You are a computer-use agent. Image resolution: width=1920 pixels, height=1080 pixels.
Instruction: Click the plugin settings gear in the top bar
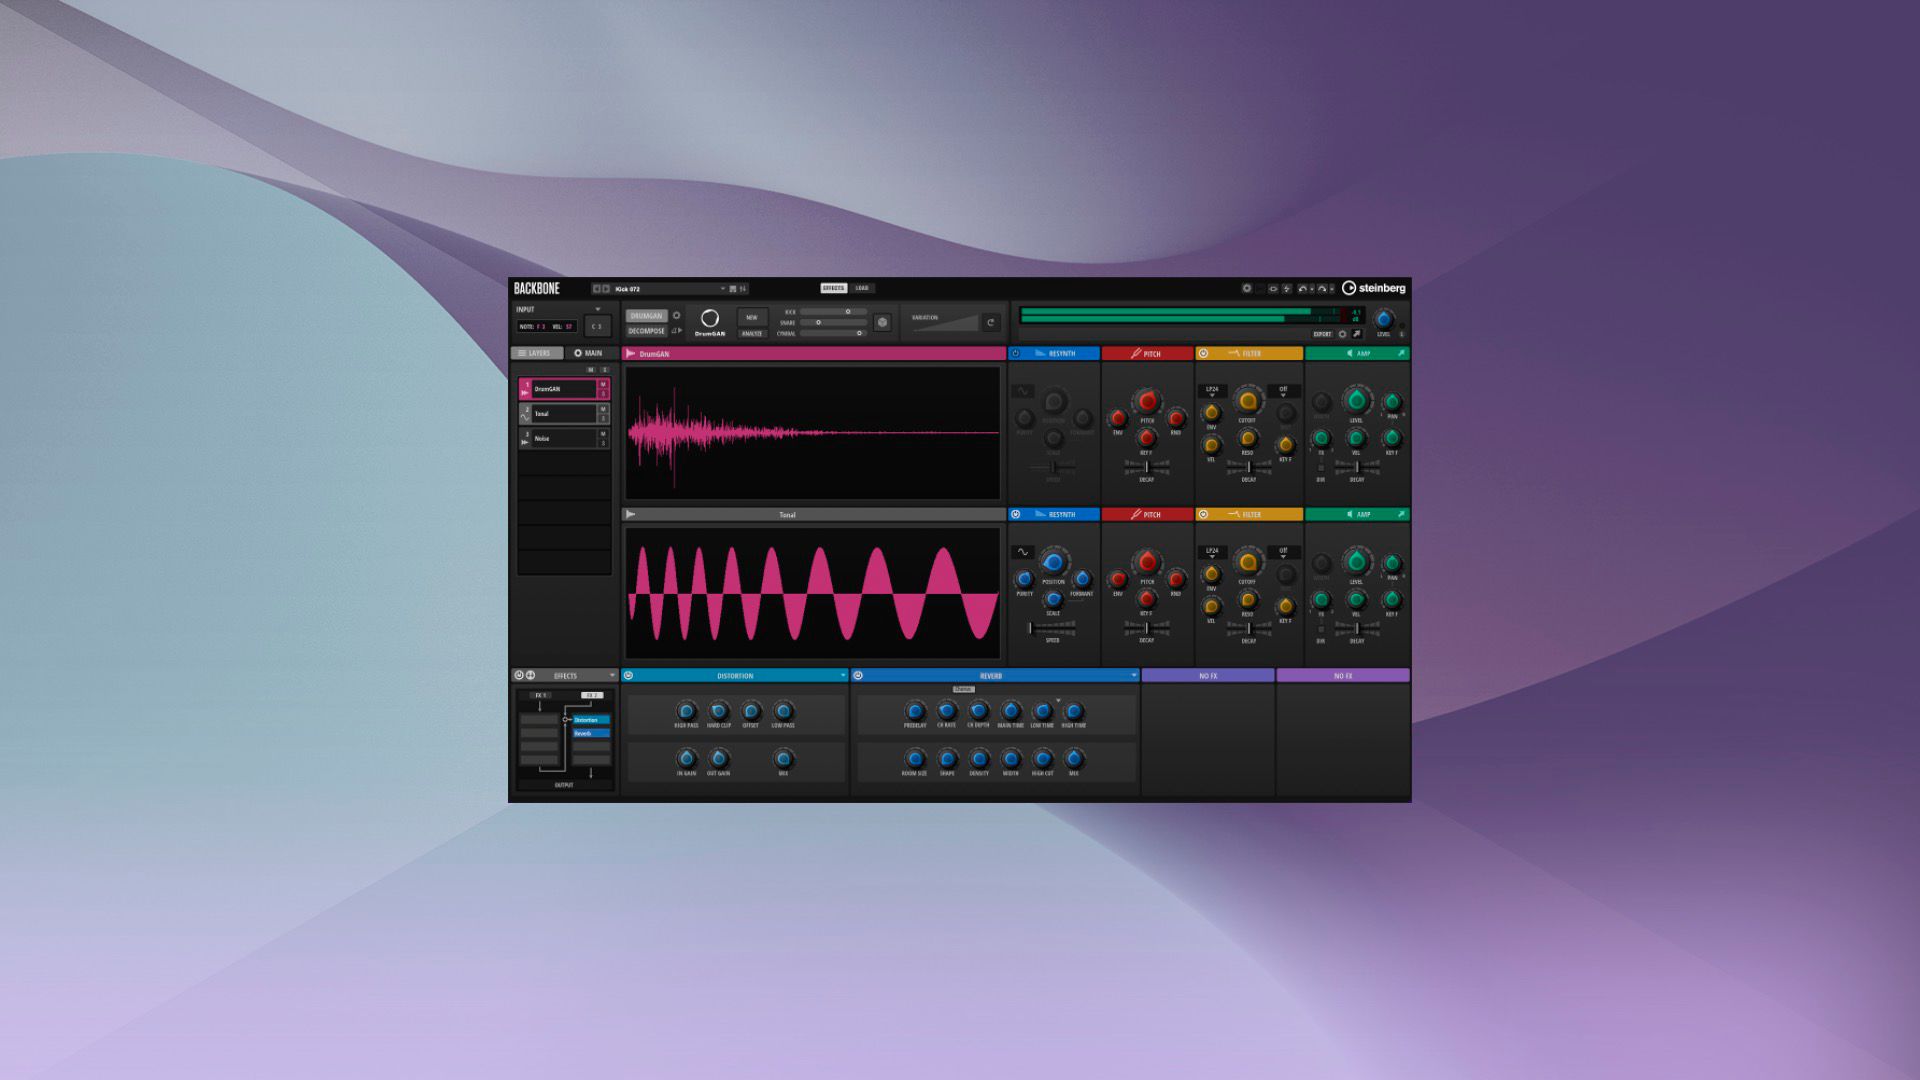(1246, 288)
